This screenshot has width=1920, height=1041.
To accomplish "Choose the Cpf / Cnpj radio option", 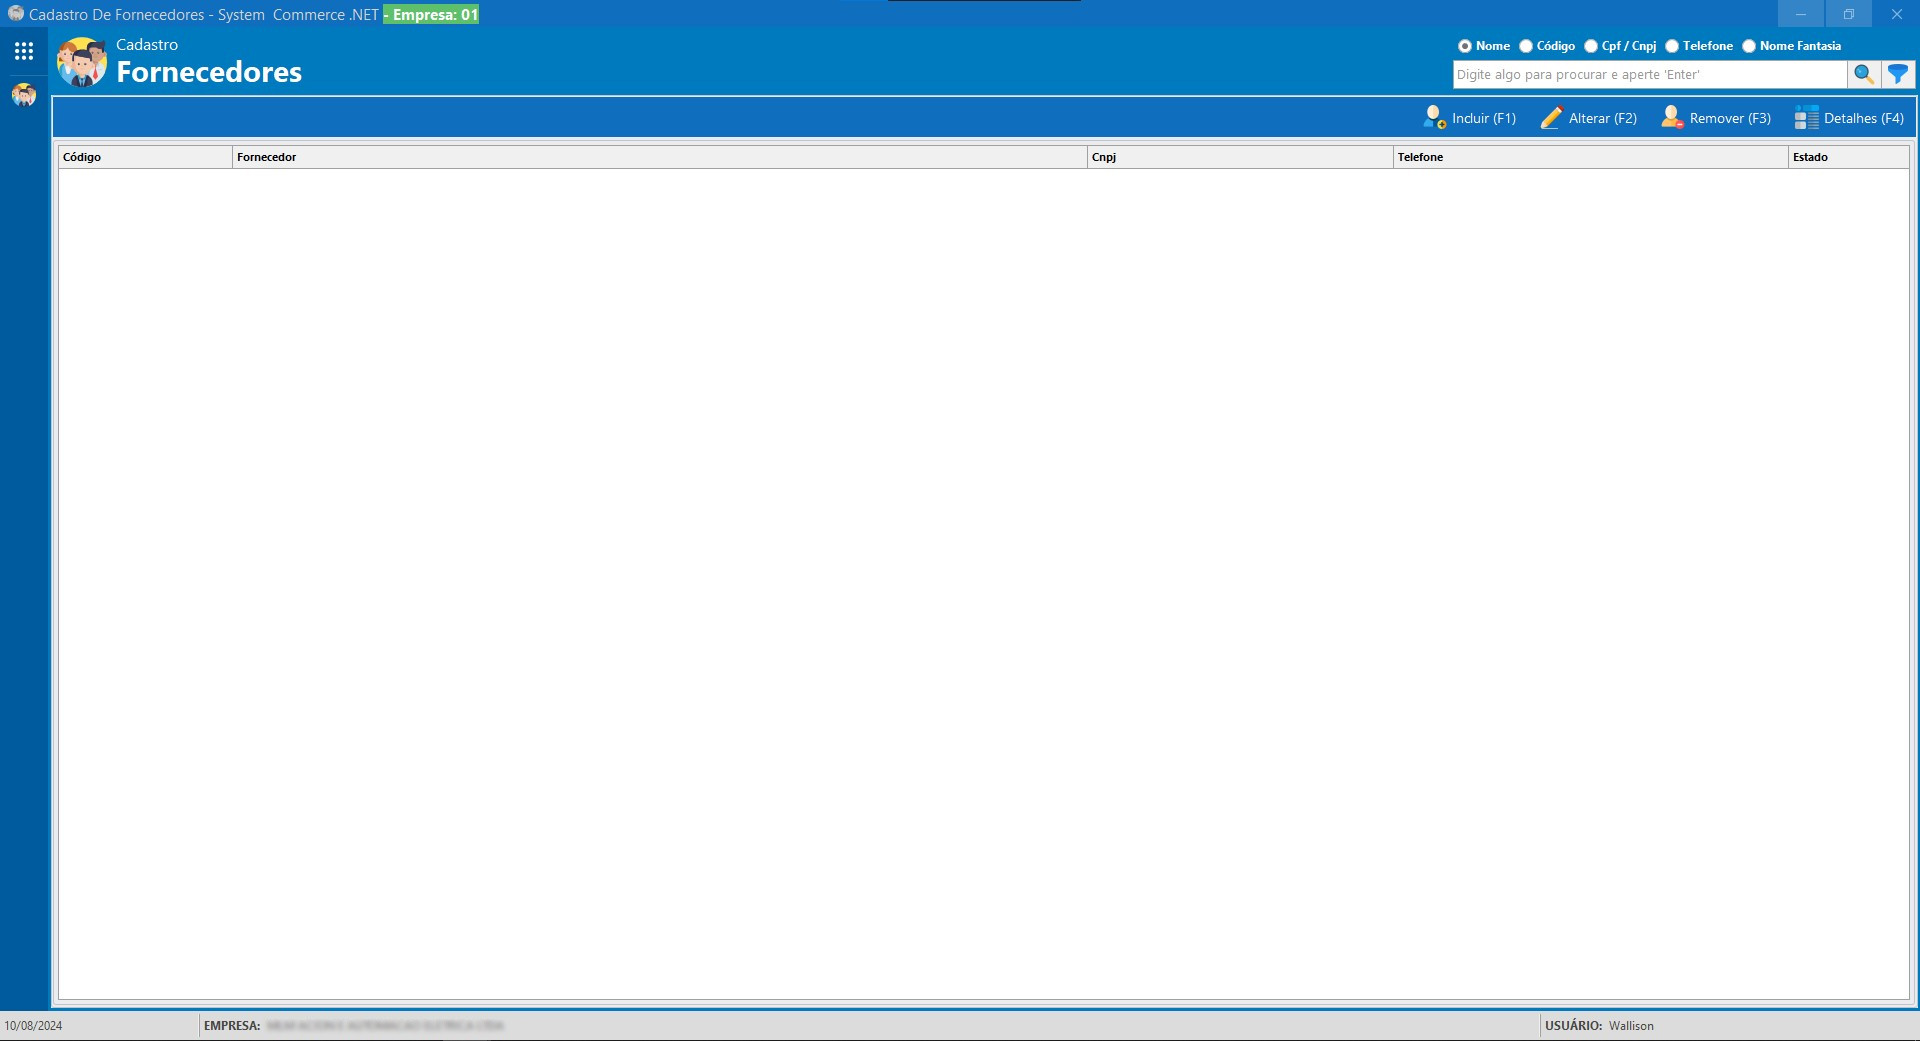I will tap(1591, 46).
